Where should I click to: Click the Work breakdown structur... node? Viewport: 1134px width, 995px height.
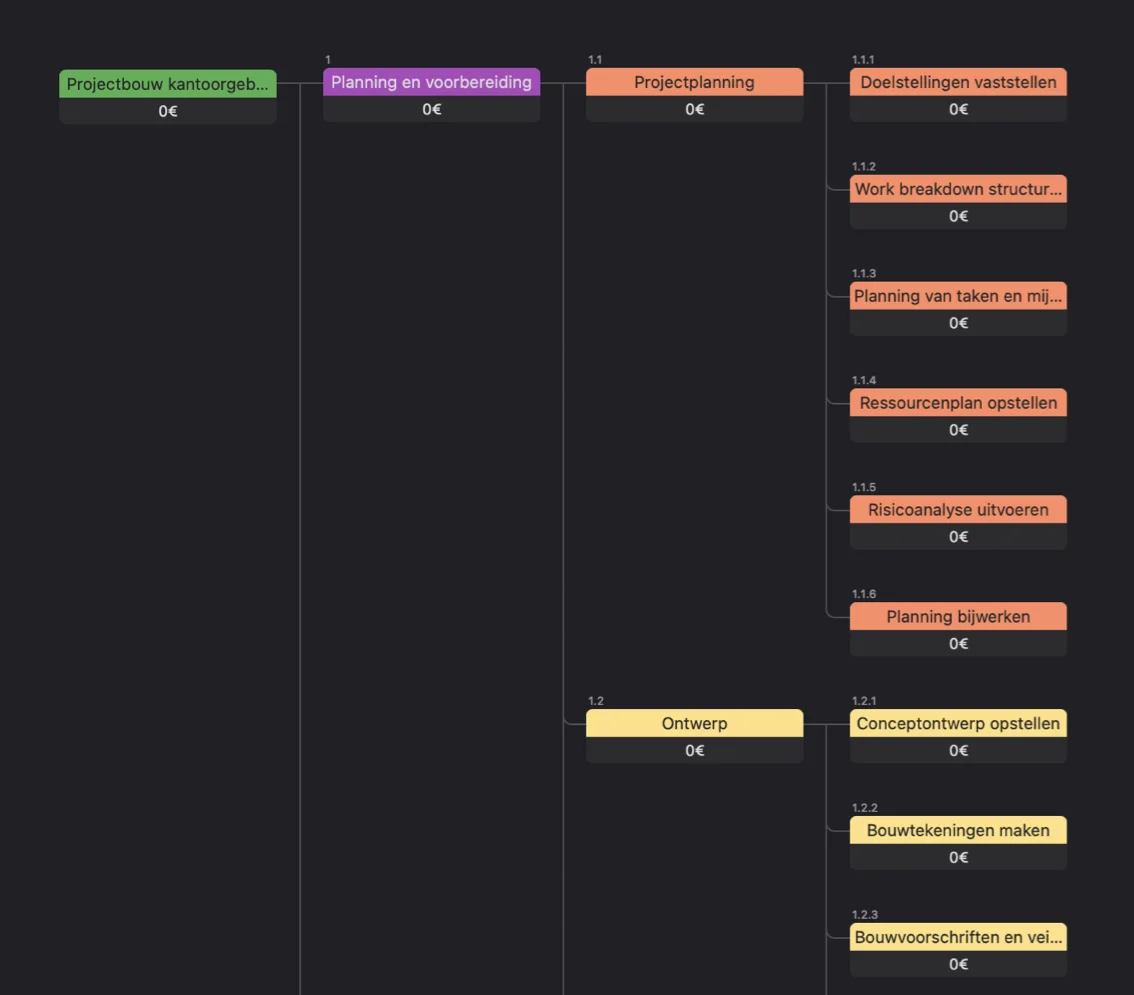point(958,189)
